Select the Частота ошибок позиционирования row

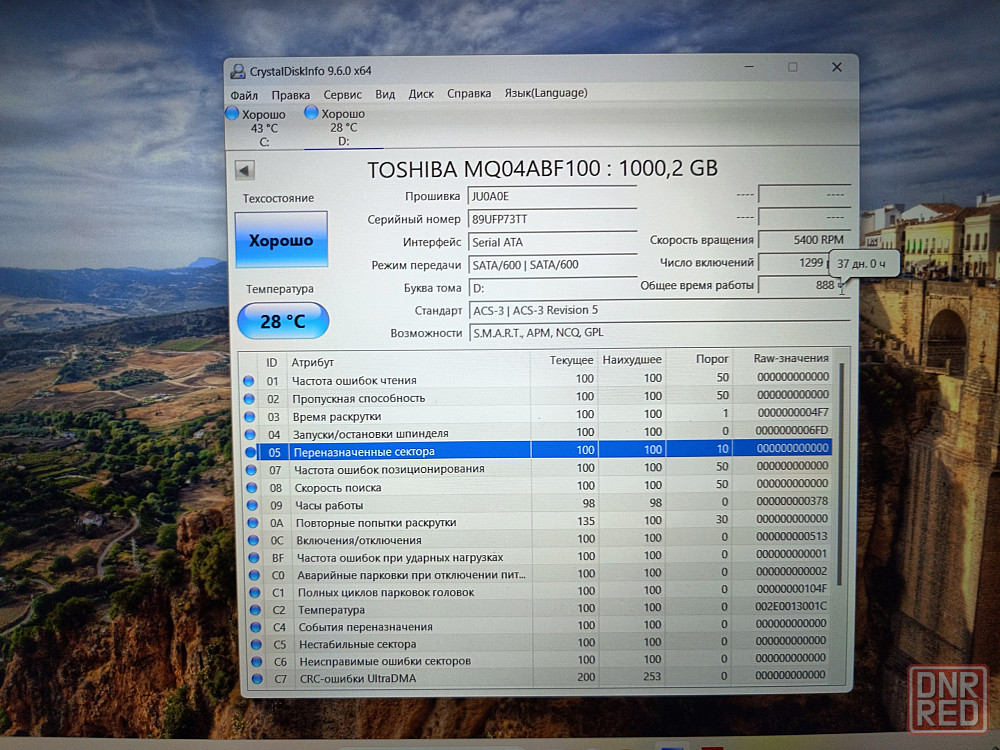click(538, 468)
